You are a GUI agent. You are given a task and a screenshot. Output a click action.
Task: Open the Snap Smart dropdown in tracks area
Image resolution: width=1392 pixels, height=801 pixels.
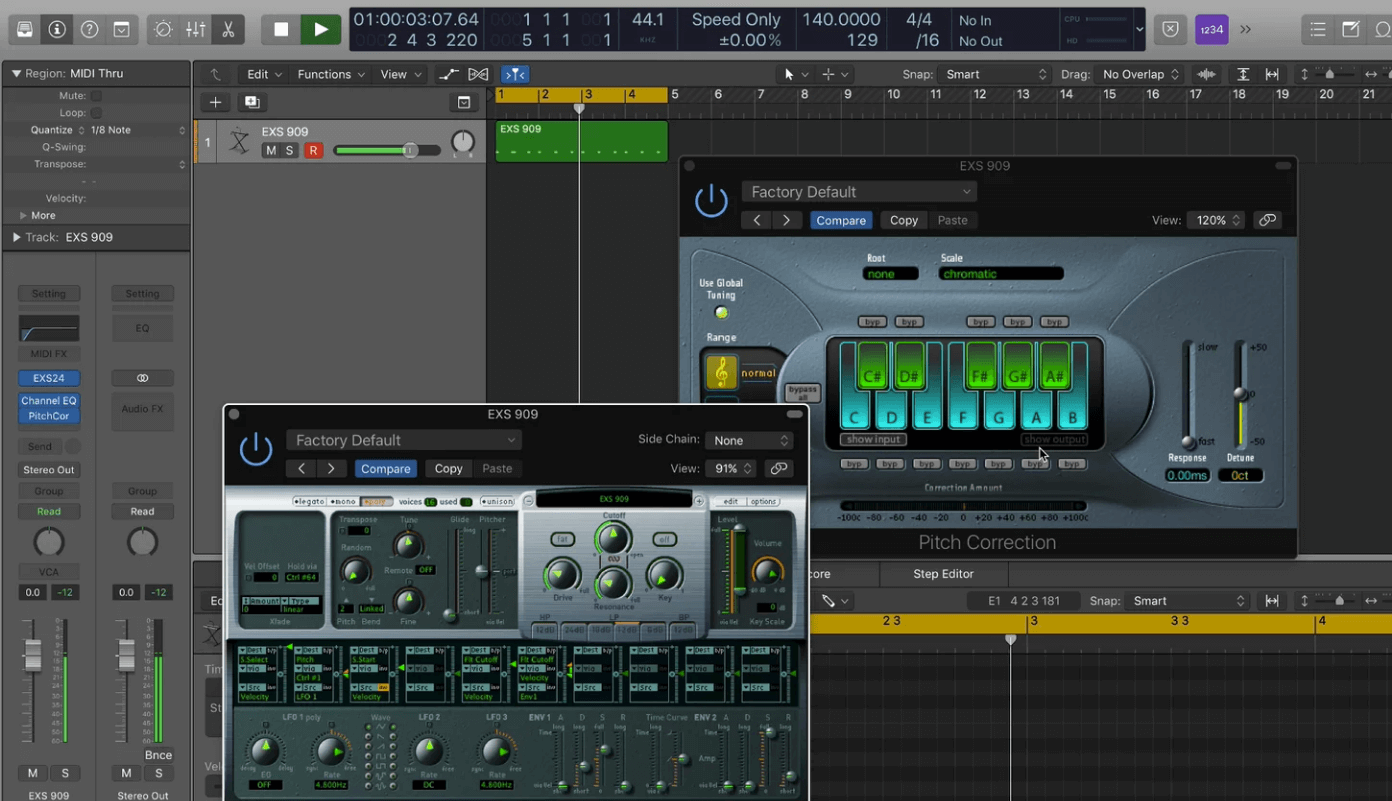coord(994,74)
